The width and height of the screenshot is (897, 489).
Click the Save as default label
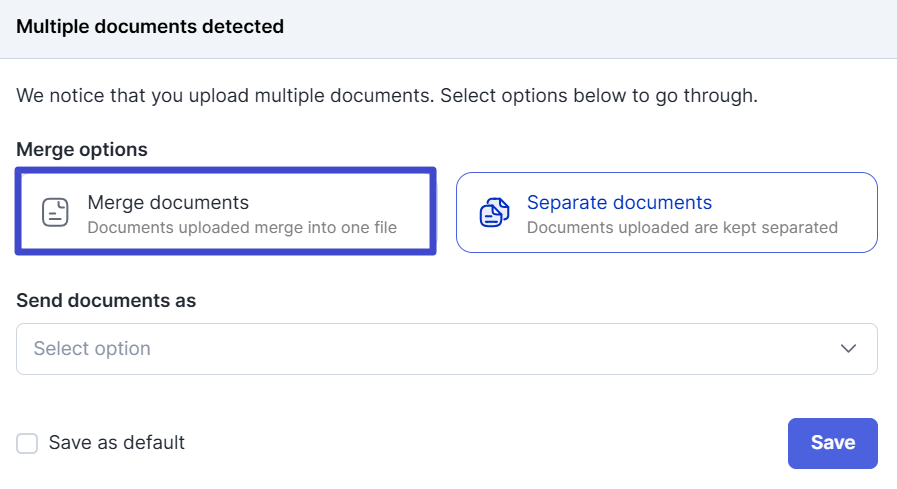tap(117, 443)
